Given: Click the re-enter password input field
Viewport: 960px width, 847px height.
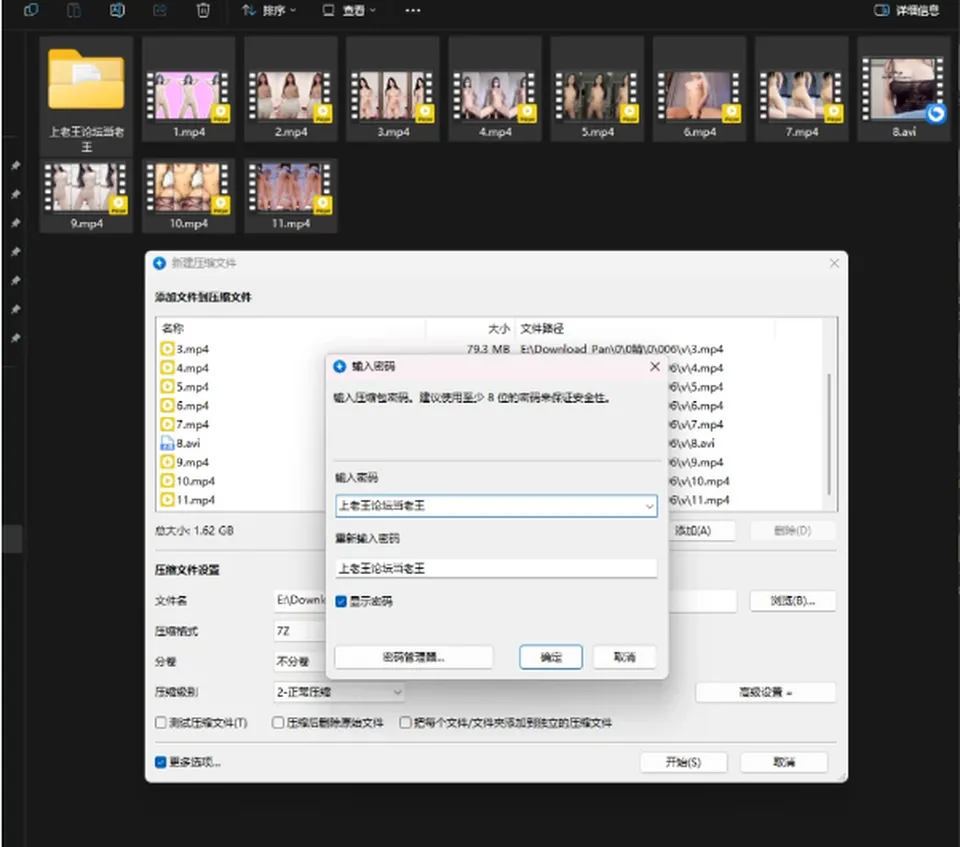Looking at the screenshot, I should [496, 568].
